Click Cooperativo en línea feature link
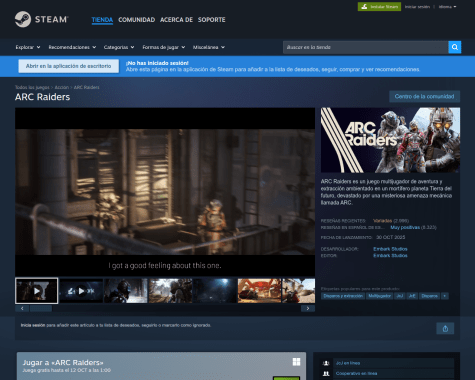Screen dimensions: 475x380 (356, 374)
